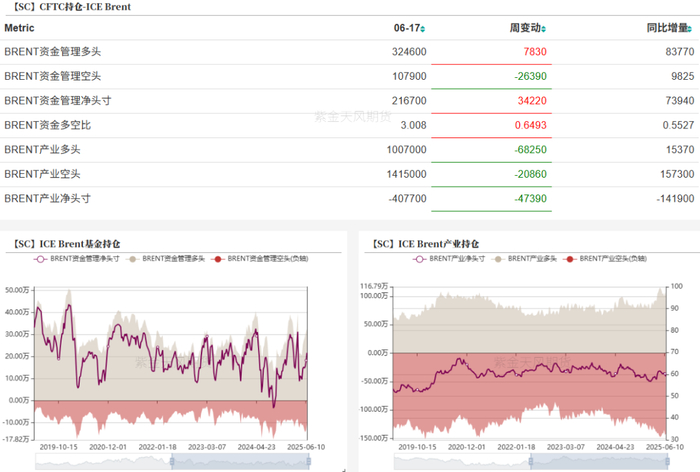Viewport: 700px width, 472px height.
Task: Click the 2023-03-07 label on fund chart
Action: click(207, 447)
